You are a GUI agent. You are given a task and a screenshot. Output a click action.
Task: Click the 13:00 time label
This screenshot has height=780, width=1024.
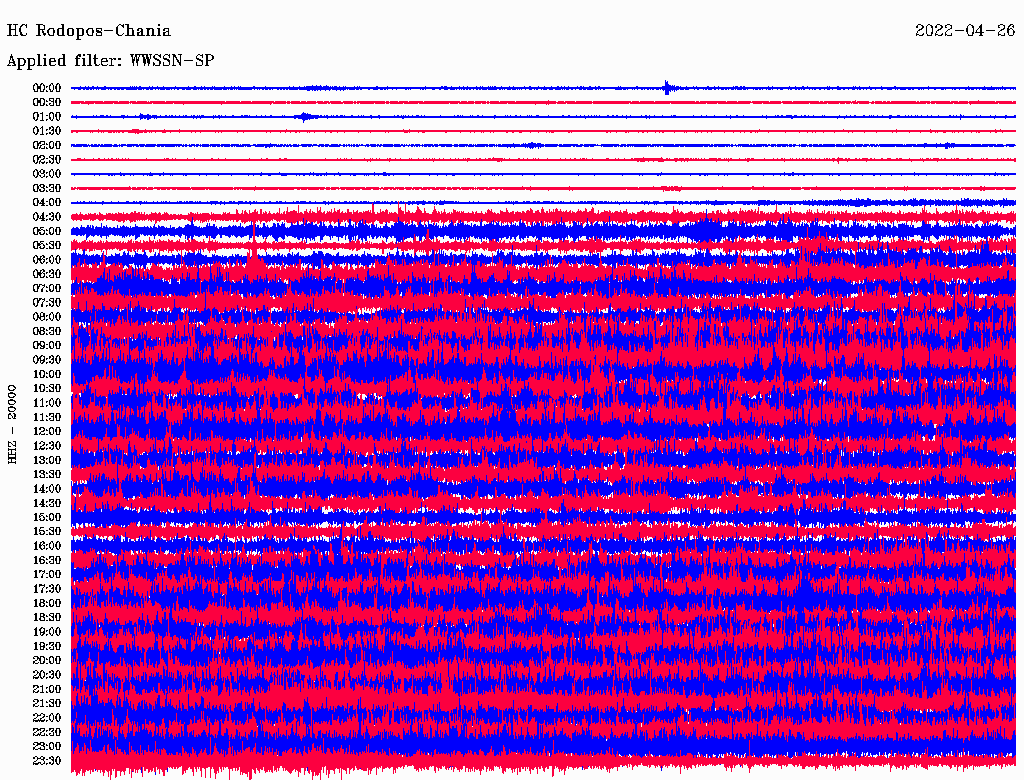[47, 461]
